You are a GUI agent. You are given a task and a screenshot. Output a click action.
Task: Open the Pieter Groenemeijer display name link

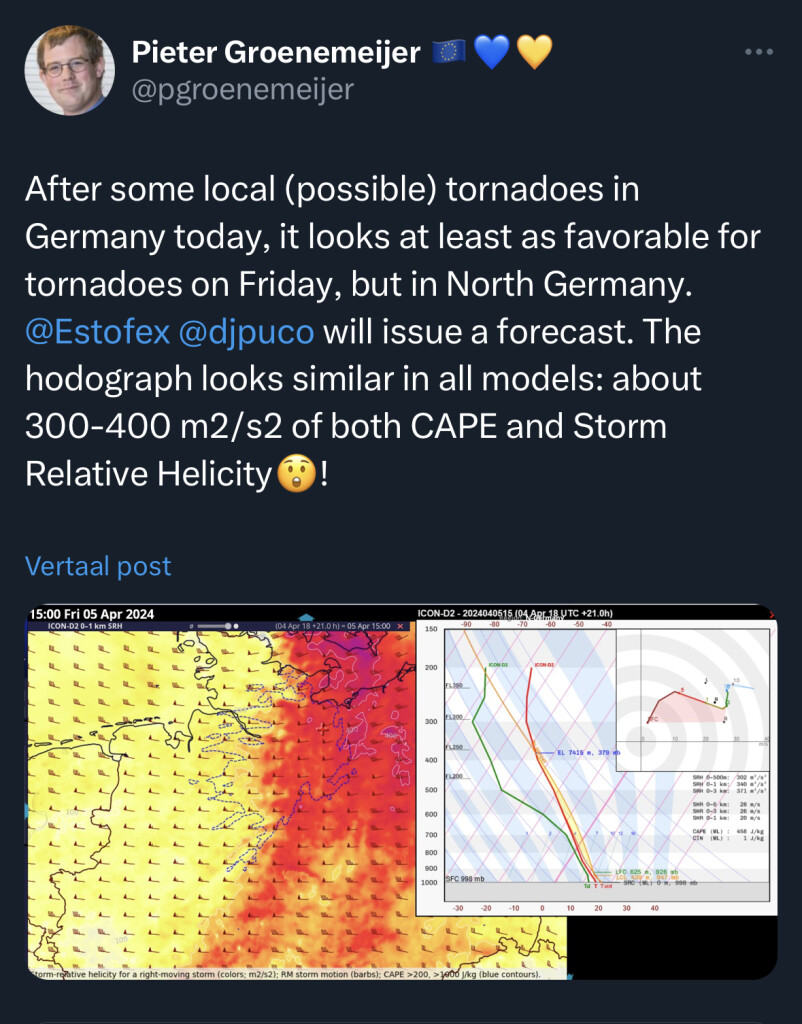(276, 52)
